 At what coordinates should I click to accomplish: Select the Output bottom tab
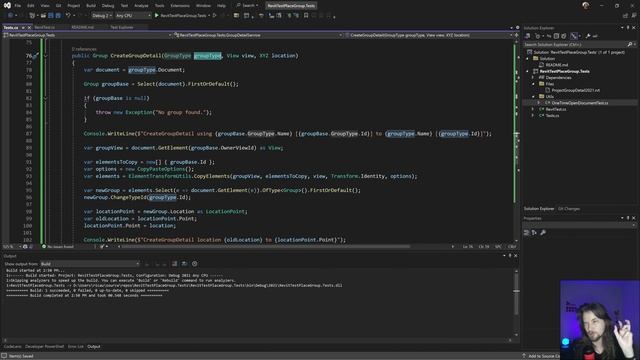pos(93,347)
